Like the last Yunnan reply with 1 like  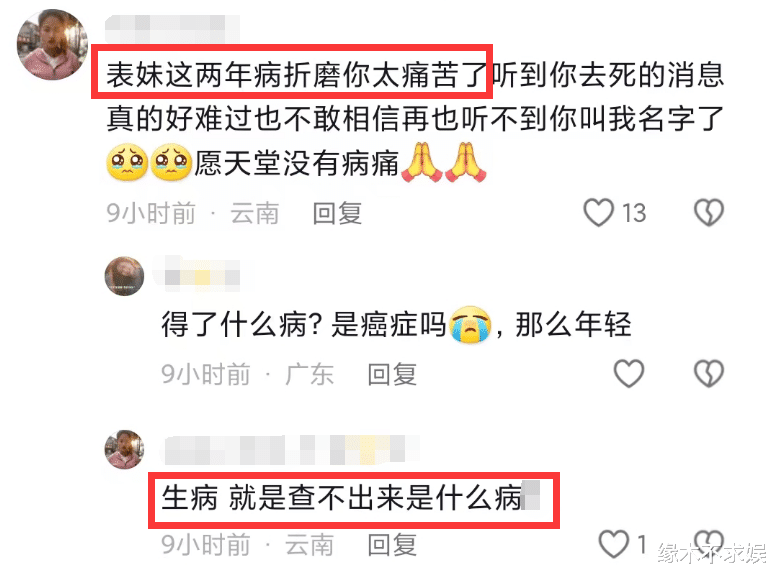point(614,544)
